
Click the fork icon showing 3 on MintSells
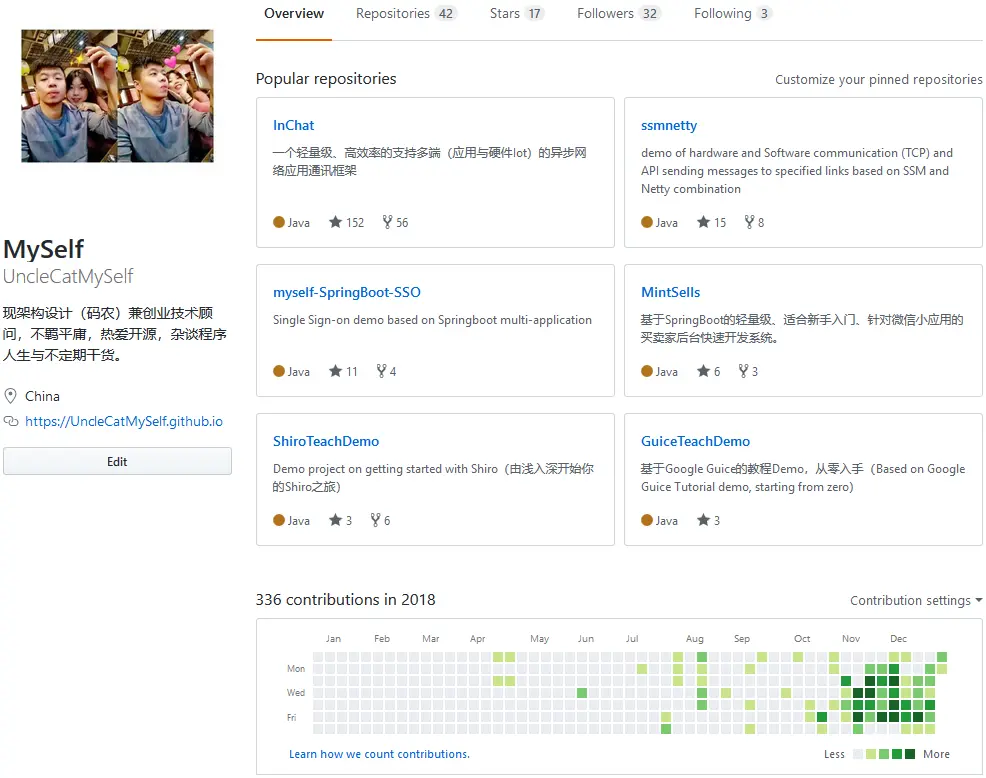click(x=743, y=371)
